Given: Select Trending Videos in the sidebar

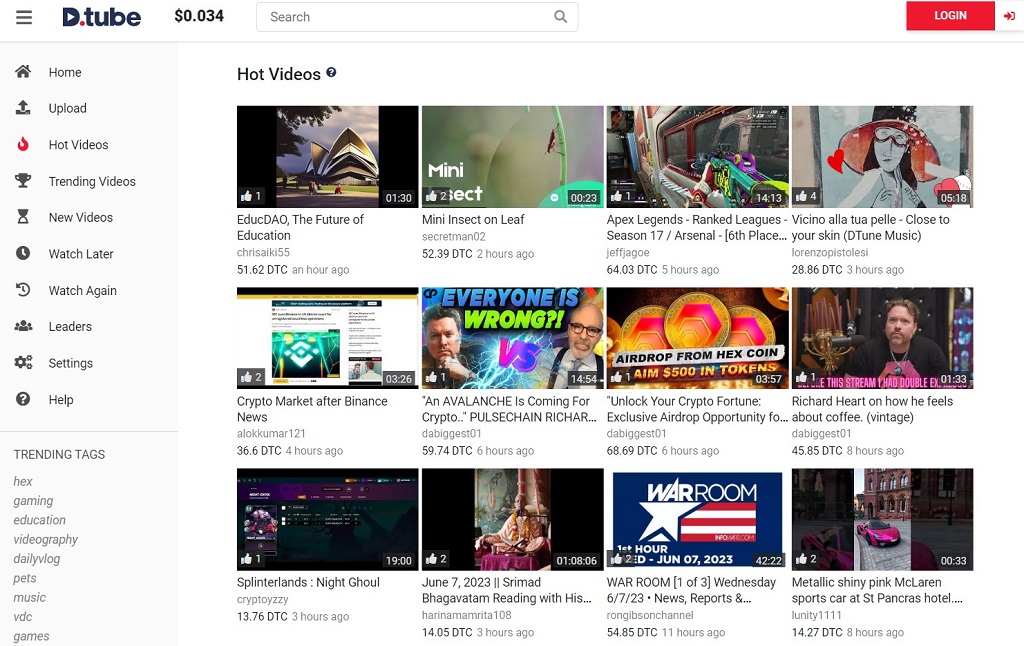Looking at the screenshot, I should 92,181.
